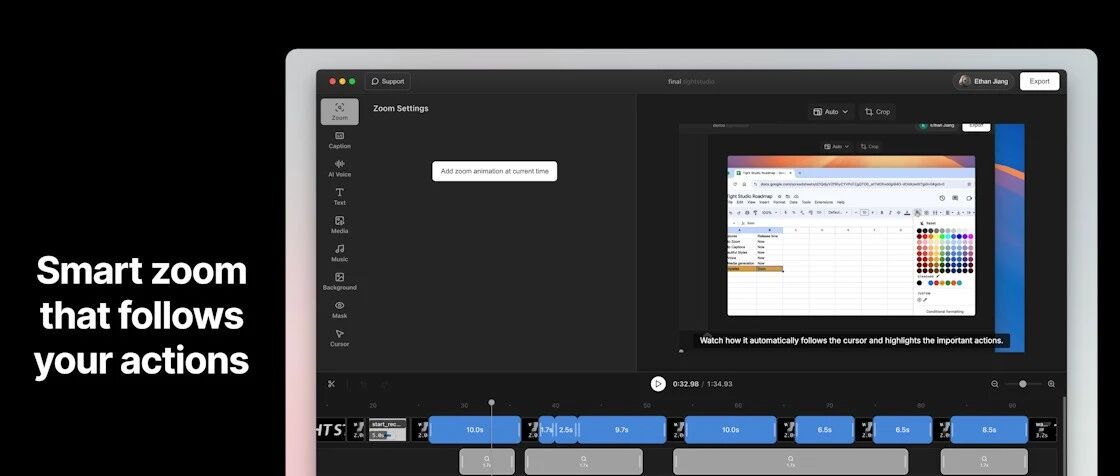Open the Music panel

point(339,253)
